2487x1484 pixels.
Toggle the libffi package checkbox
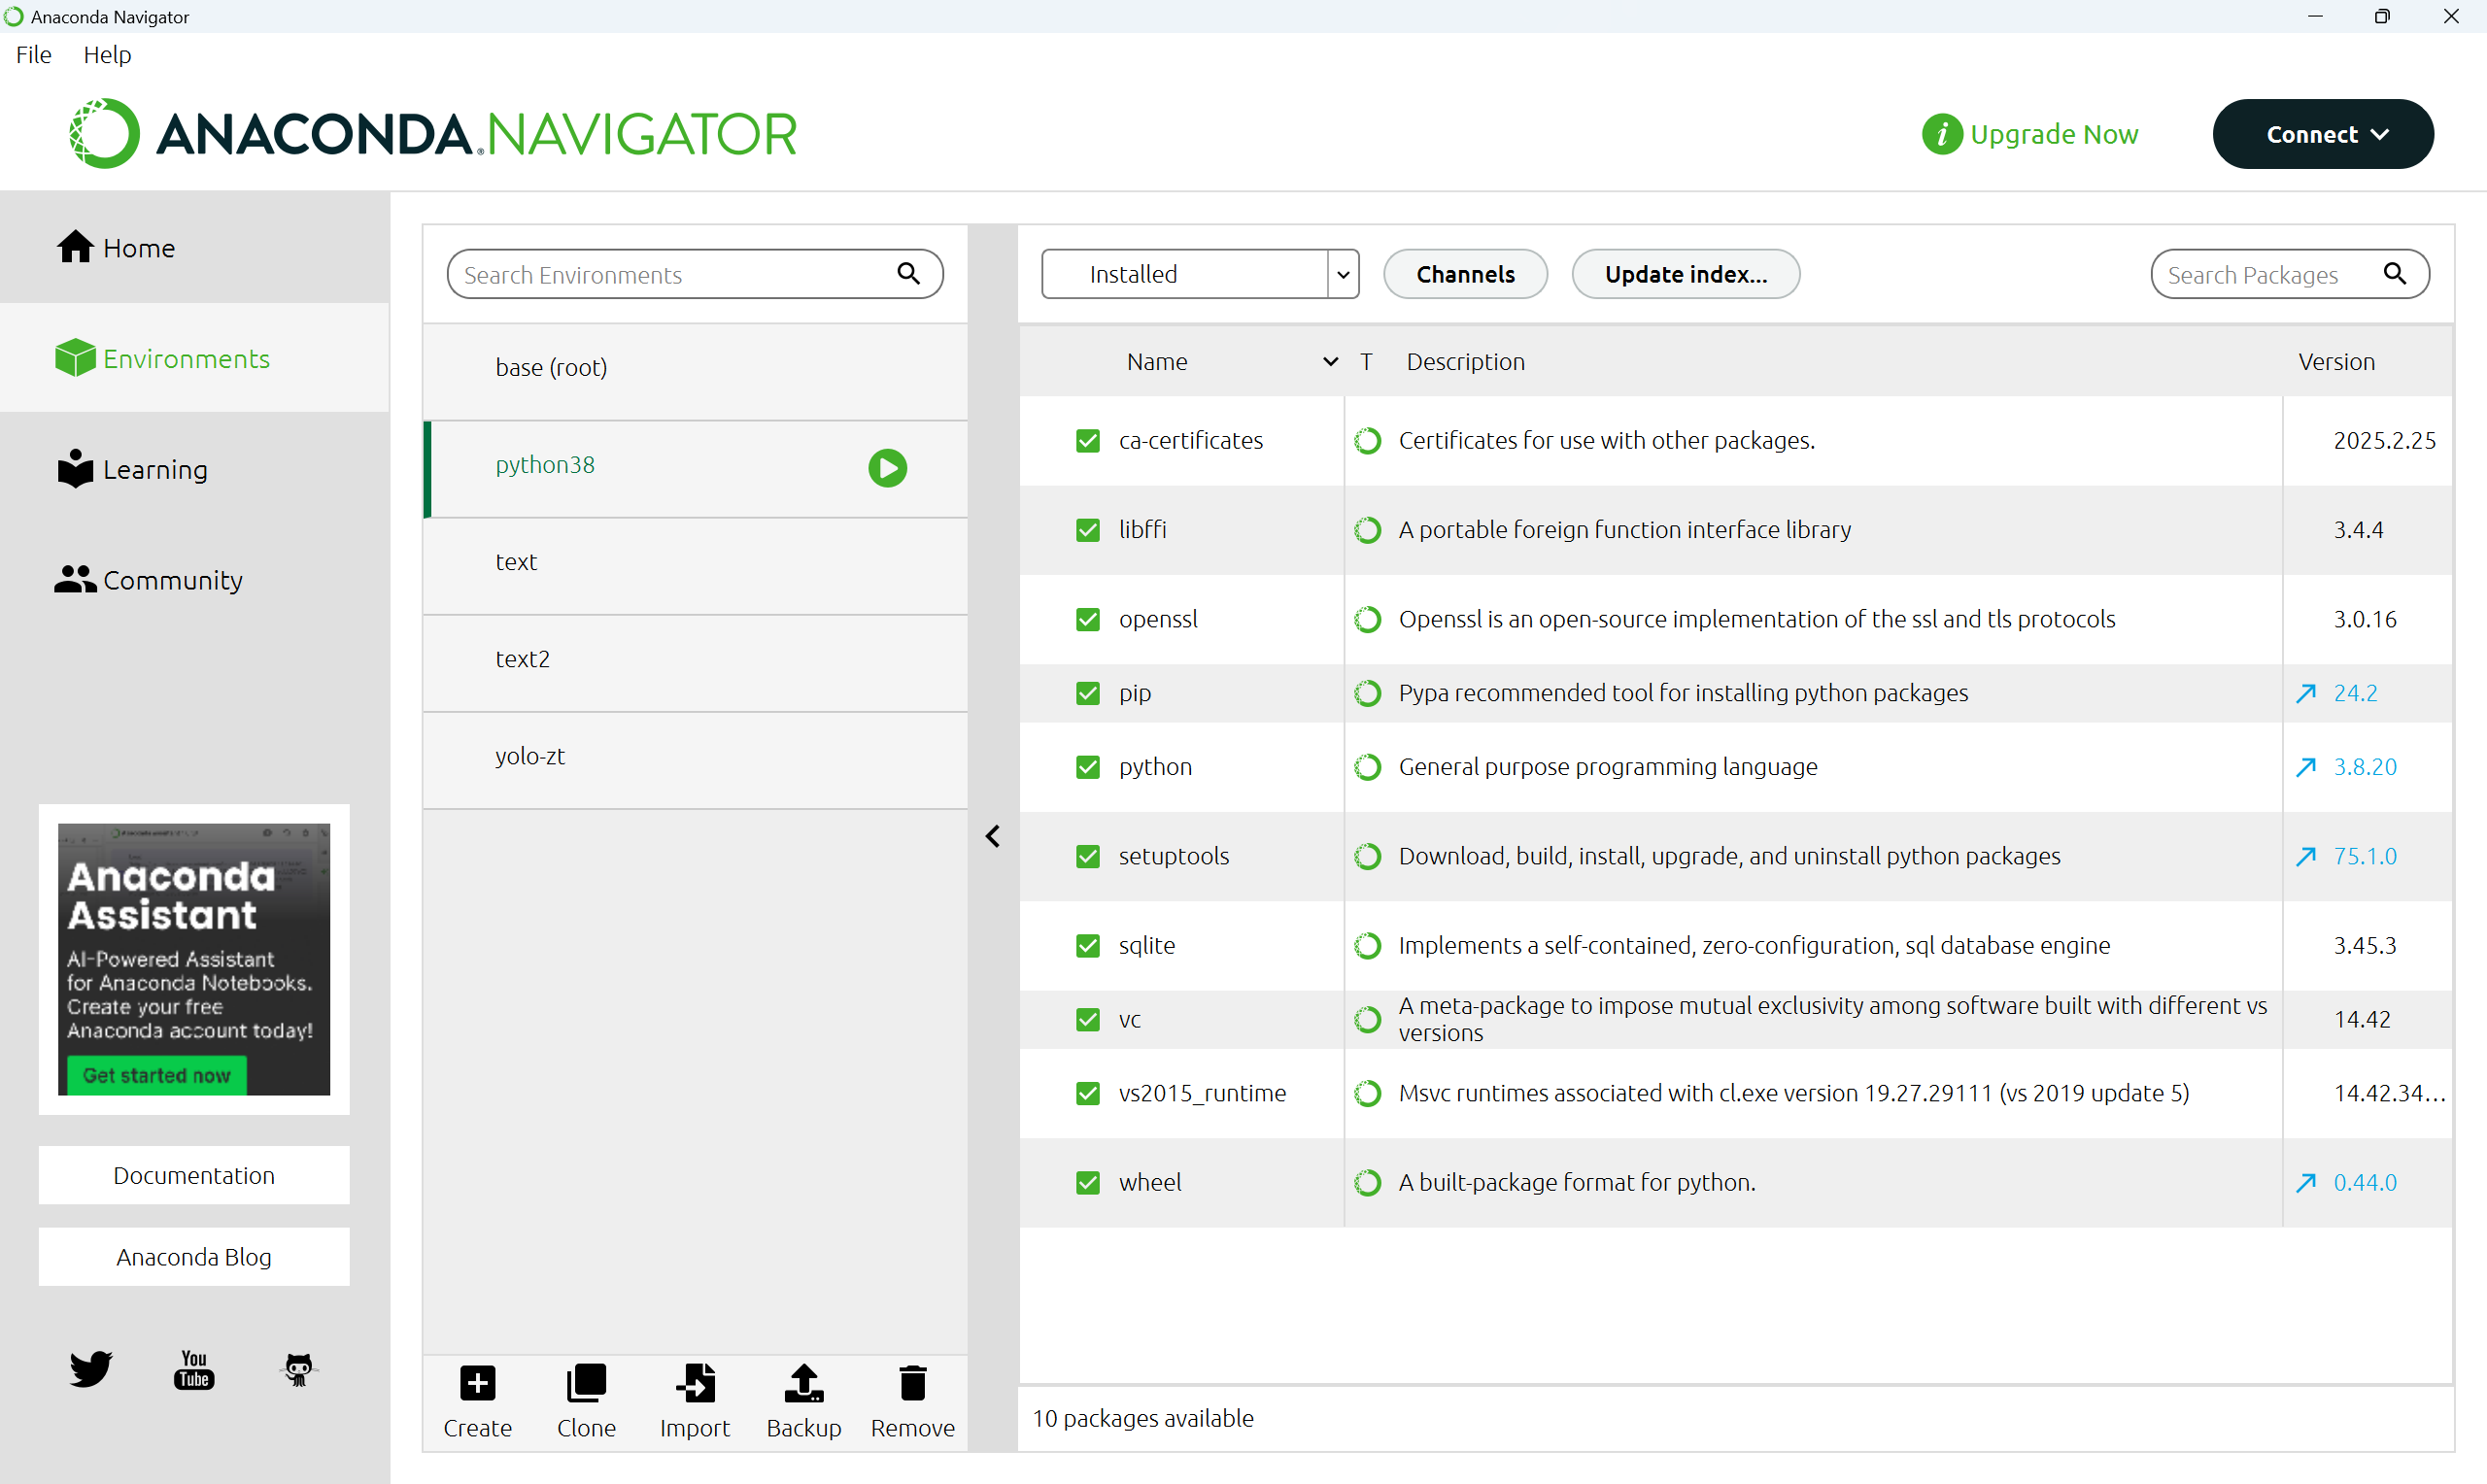click(x=1087, y=529)
